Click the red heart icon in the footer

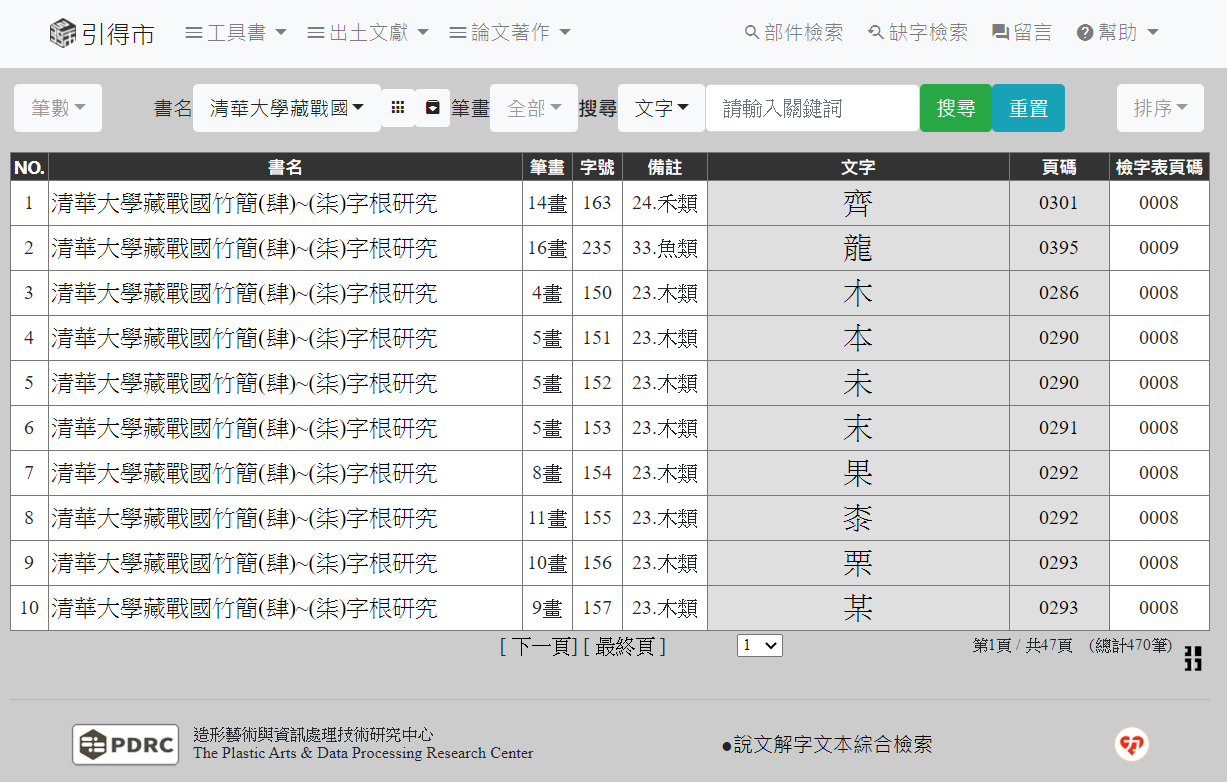(1132, 744)
